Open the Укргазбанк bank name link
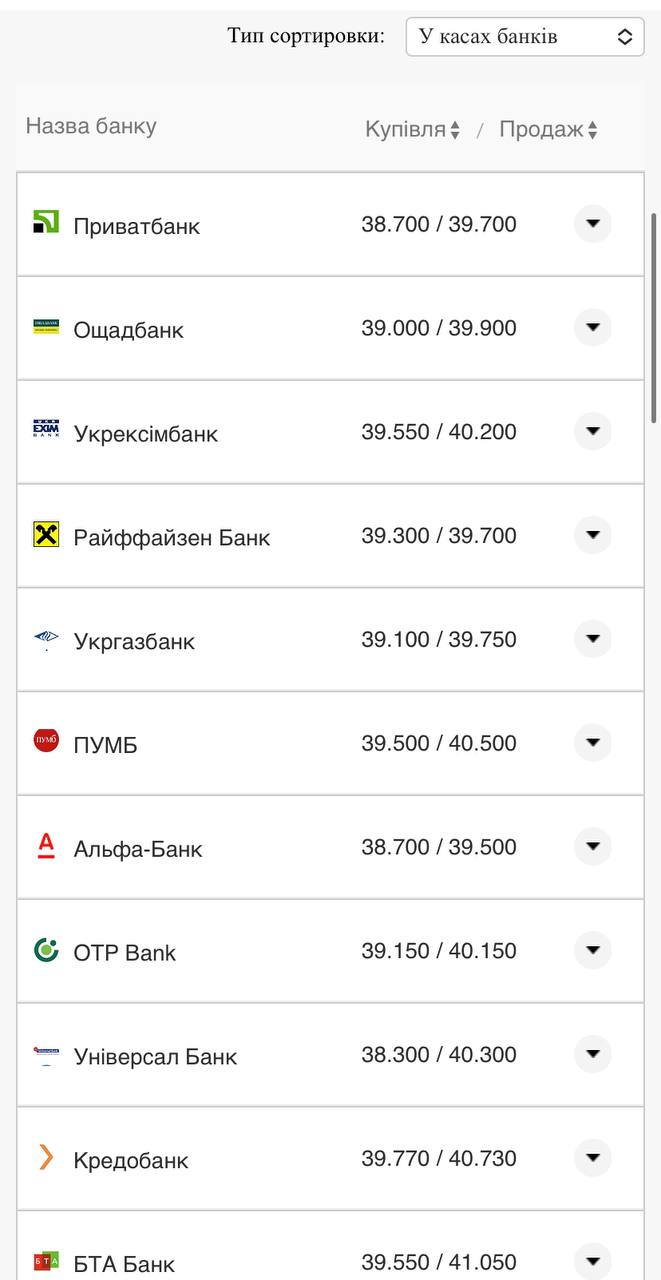Viewport: 661px width, 1280px height. coord(134,642)
